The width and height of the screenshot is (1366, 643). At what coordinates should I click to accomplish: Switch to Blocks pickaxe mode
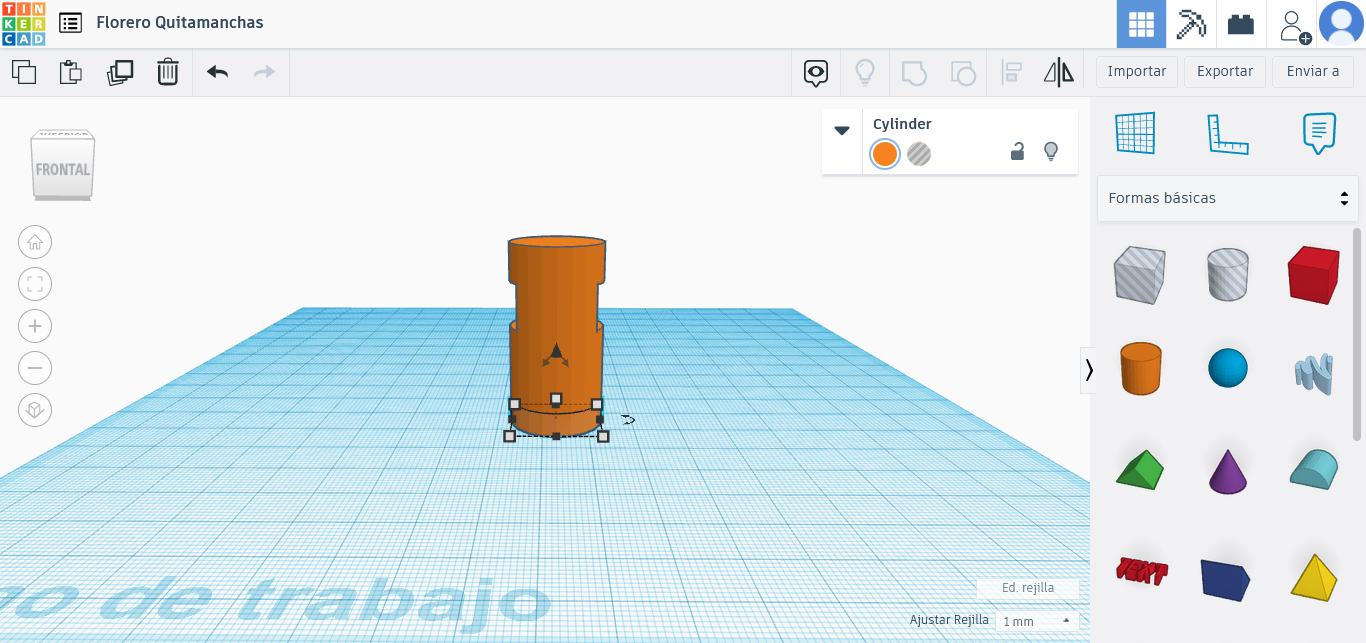[1191, 24]
